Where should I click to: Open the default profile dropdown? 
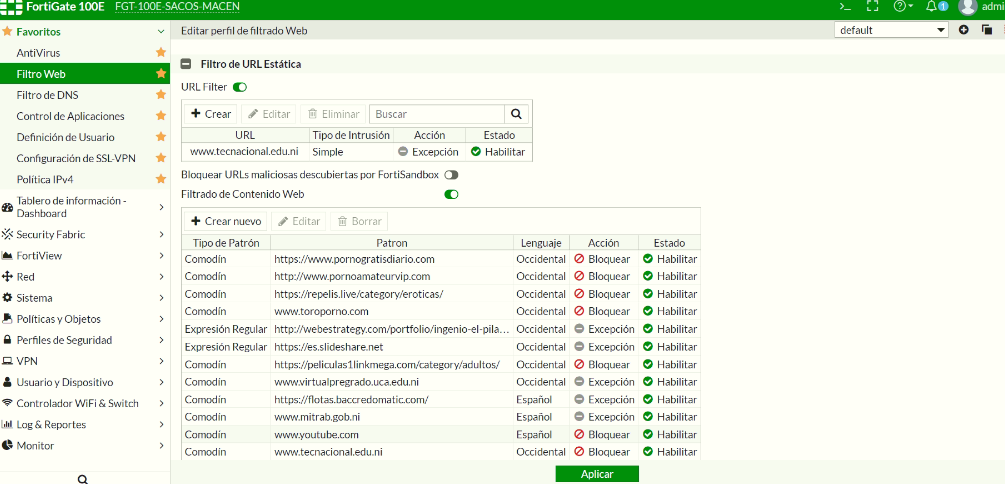coord(891,30)
